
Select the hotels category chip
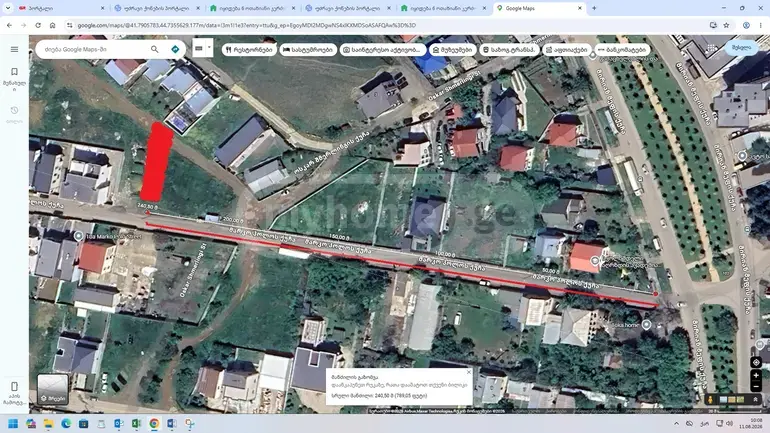point(308,50)
